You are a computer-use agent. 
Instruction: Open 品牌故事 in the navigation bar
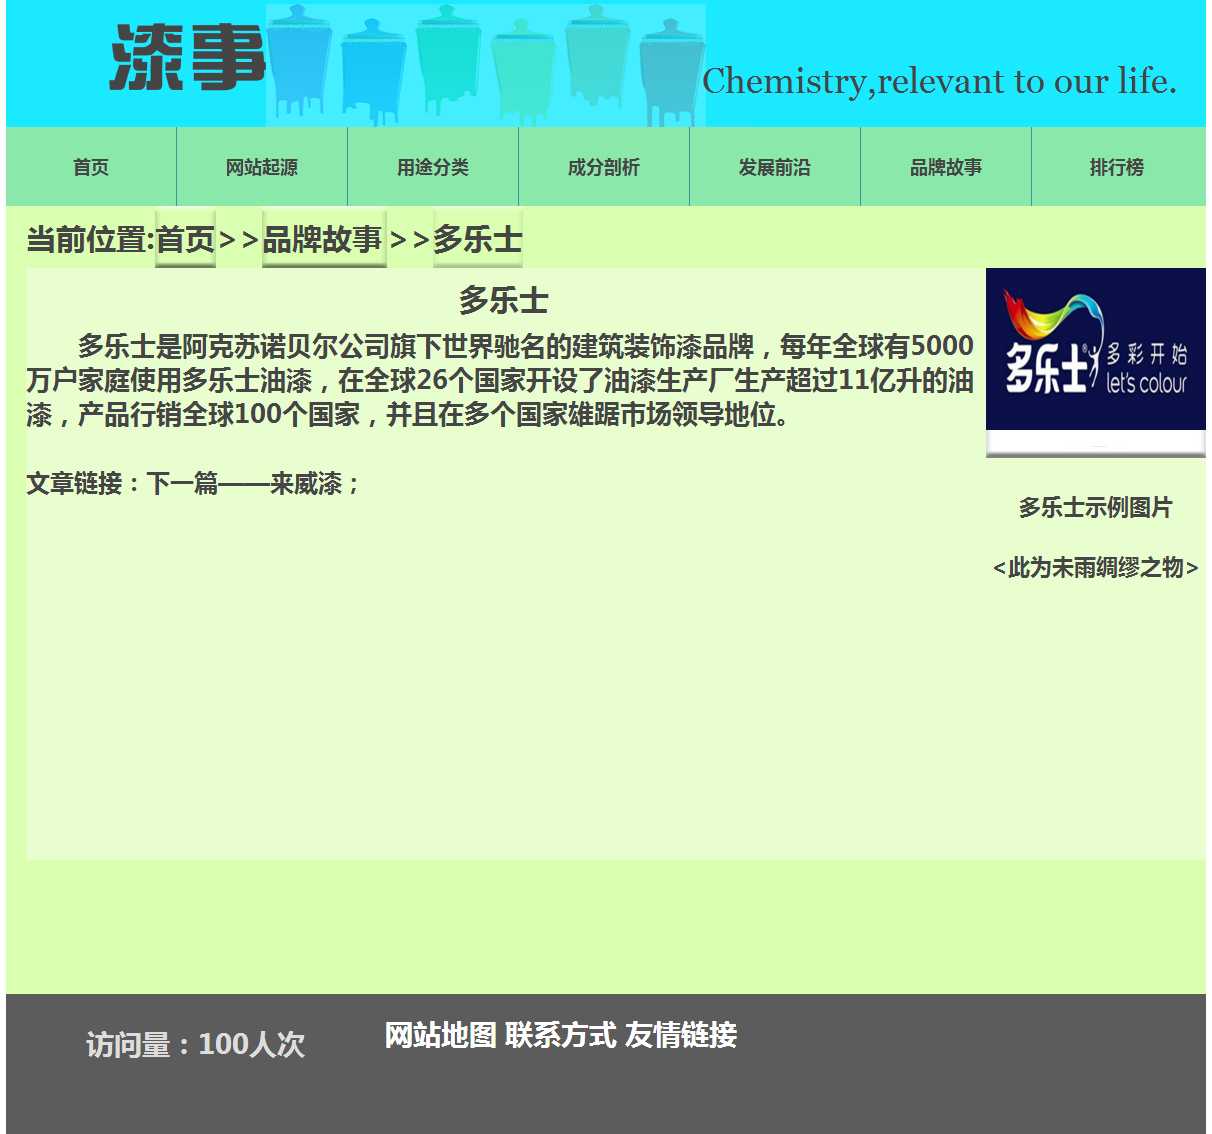click(946, 167)
